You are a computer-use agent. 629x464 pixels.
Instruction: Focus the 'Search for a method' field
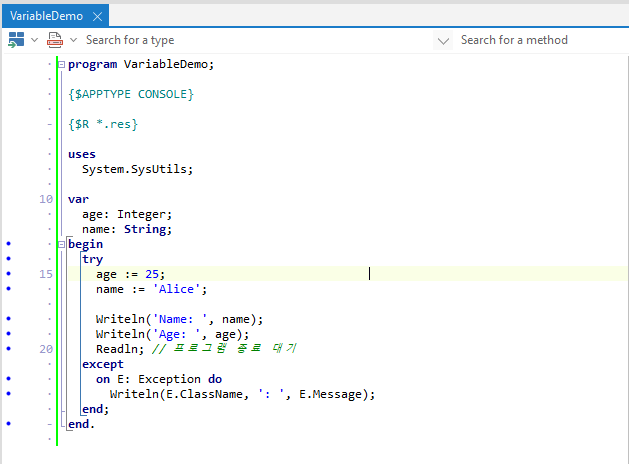542,40
